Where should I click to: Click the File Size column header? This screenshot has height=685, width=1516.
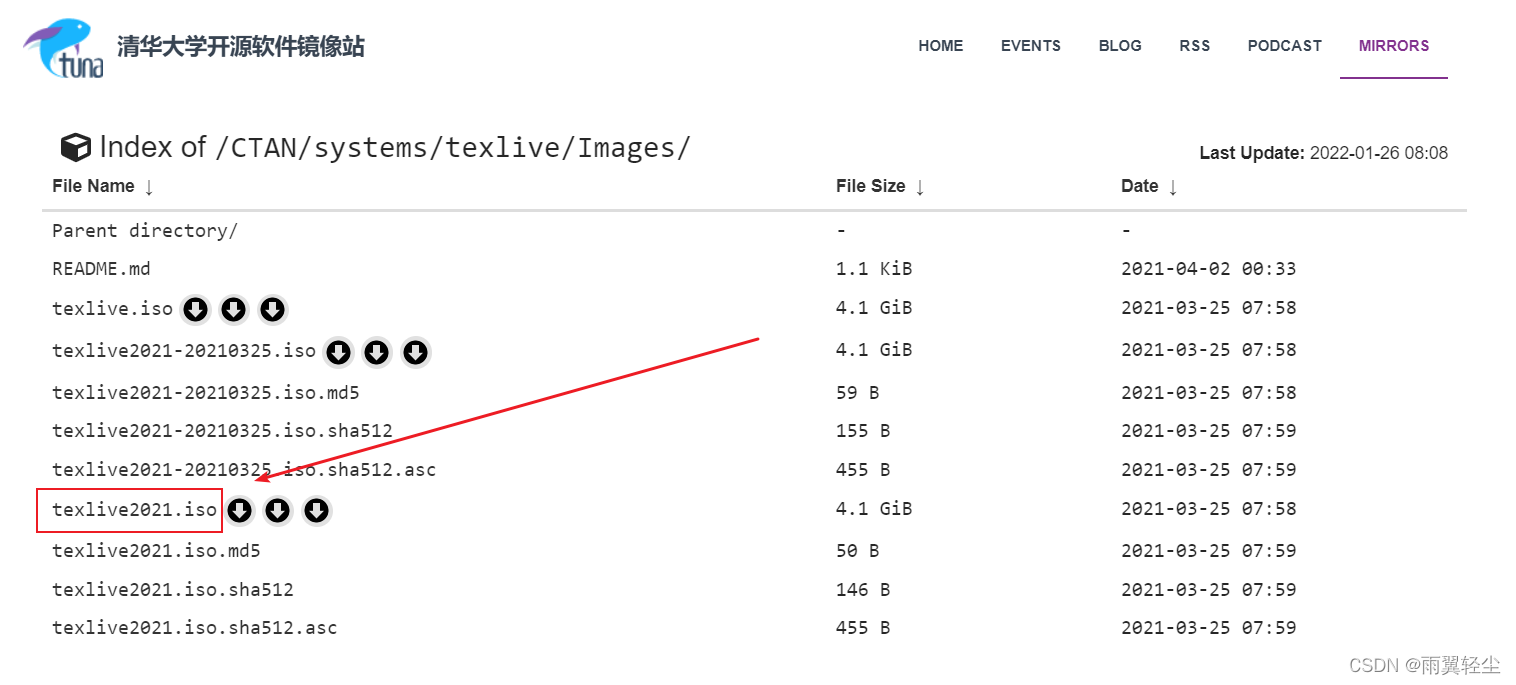[x=871, y=186]
